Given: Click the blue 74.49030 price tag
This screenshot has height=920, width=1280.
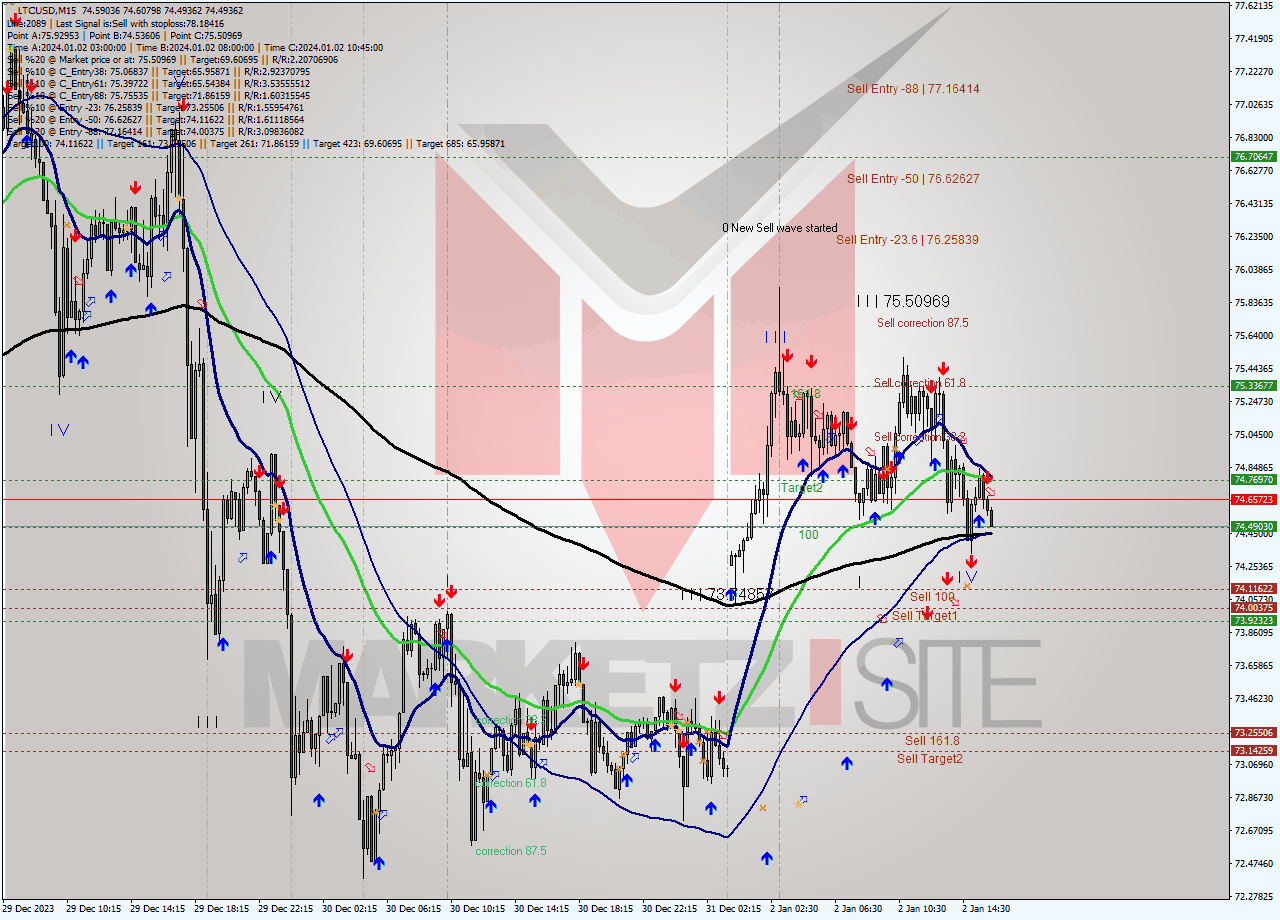Looking at the screenshot, I should click(1253, 527).
